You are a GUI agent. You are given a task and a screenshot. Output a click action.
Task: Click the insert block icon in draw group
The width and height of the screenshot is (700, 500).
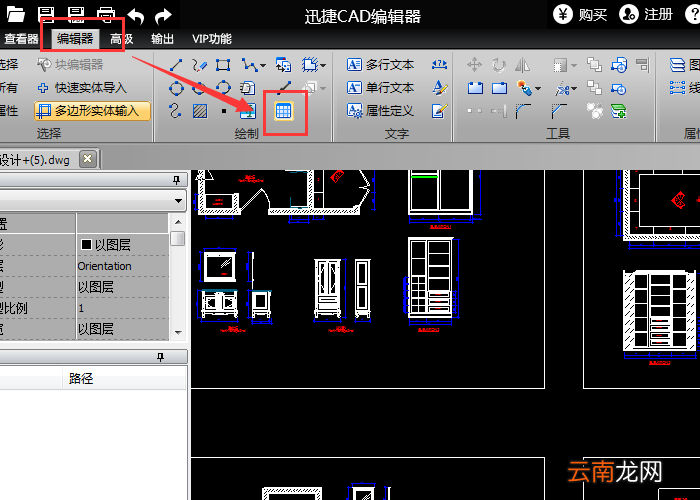283,65
